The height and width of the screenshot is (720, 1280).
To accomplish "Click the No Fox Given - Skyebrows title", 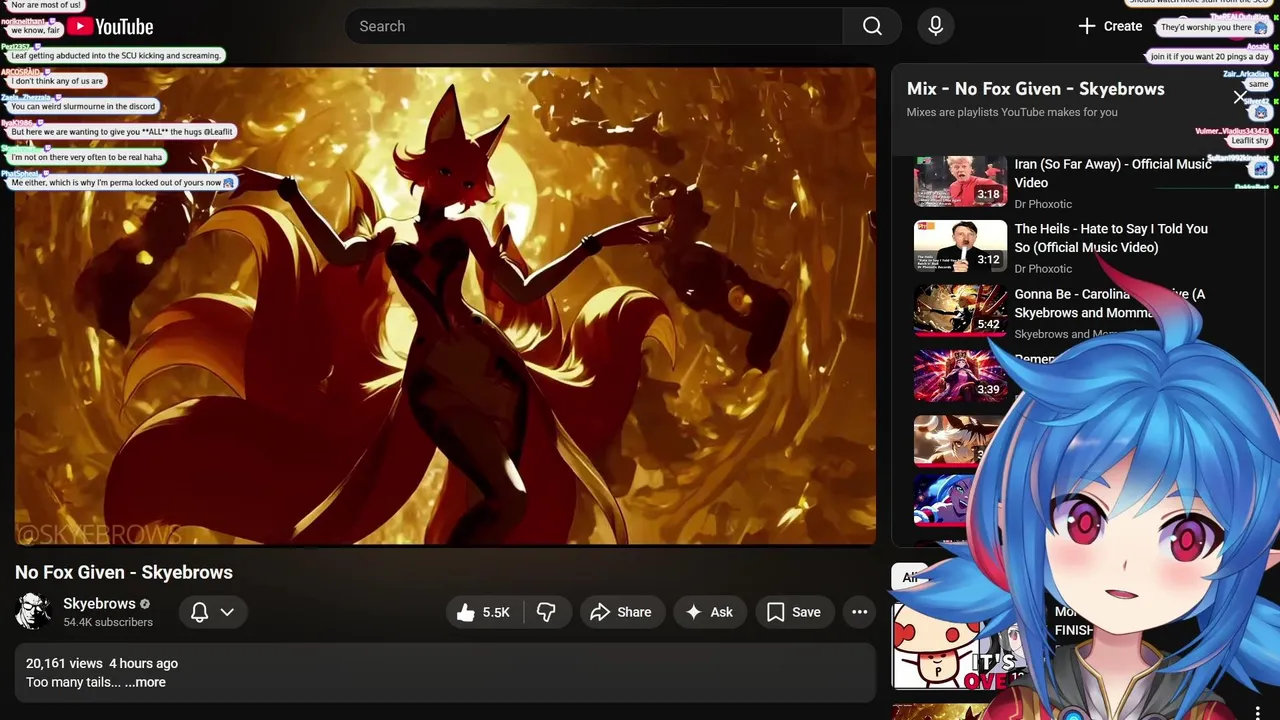I will coord(124,572).
